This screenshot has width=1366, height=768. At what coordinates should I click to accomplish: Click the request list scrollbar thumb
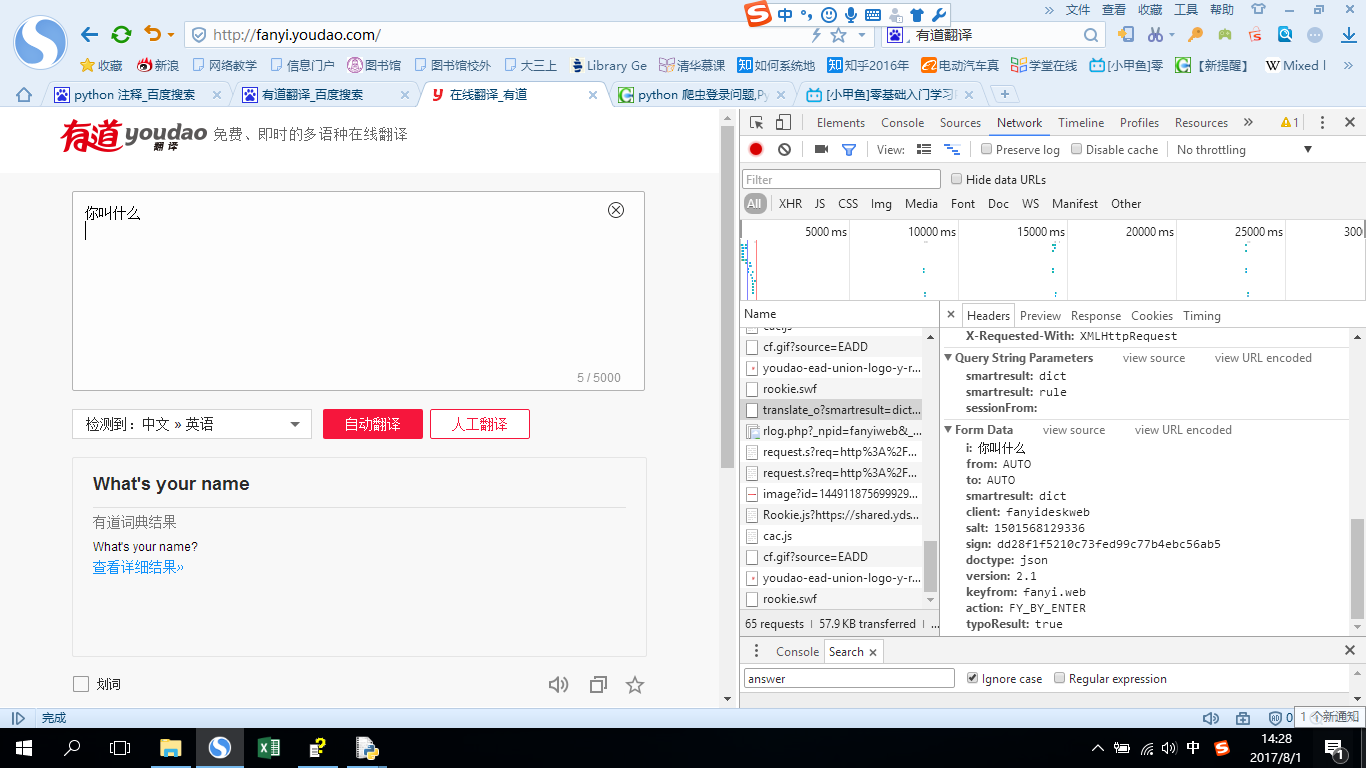[x=931, y=567]
